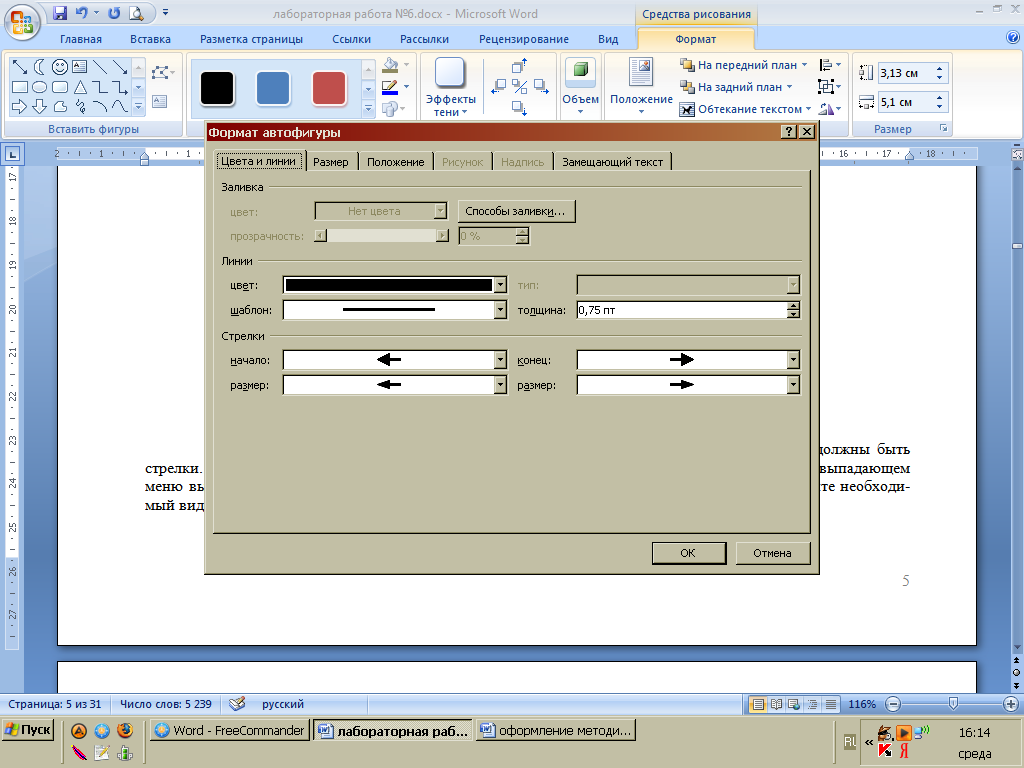Open the Главная ribbon tab
1024x768 pixels.
[x=81, y=39]
